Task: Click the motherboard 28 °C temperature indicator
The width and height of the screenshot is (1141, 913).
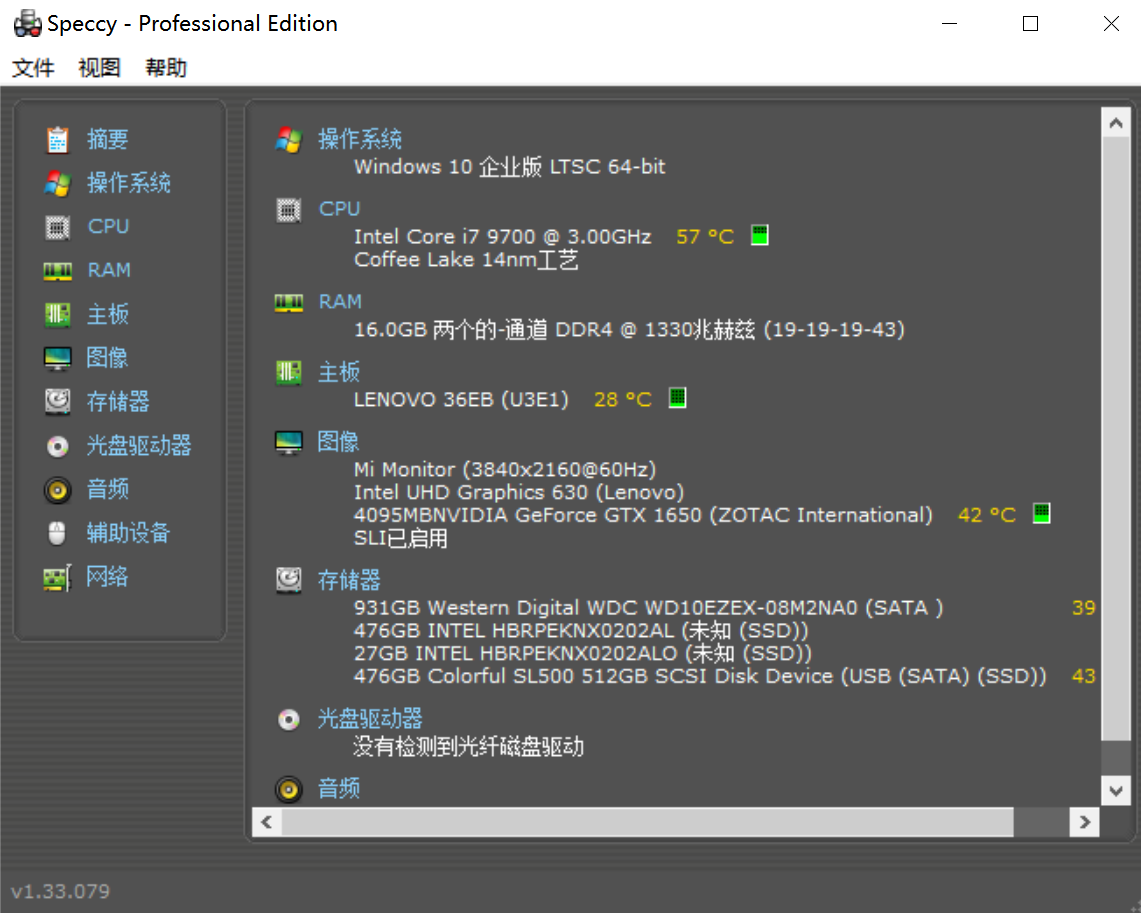Action: point(677,398)
